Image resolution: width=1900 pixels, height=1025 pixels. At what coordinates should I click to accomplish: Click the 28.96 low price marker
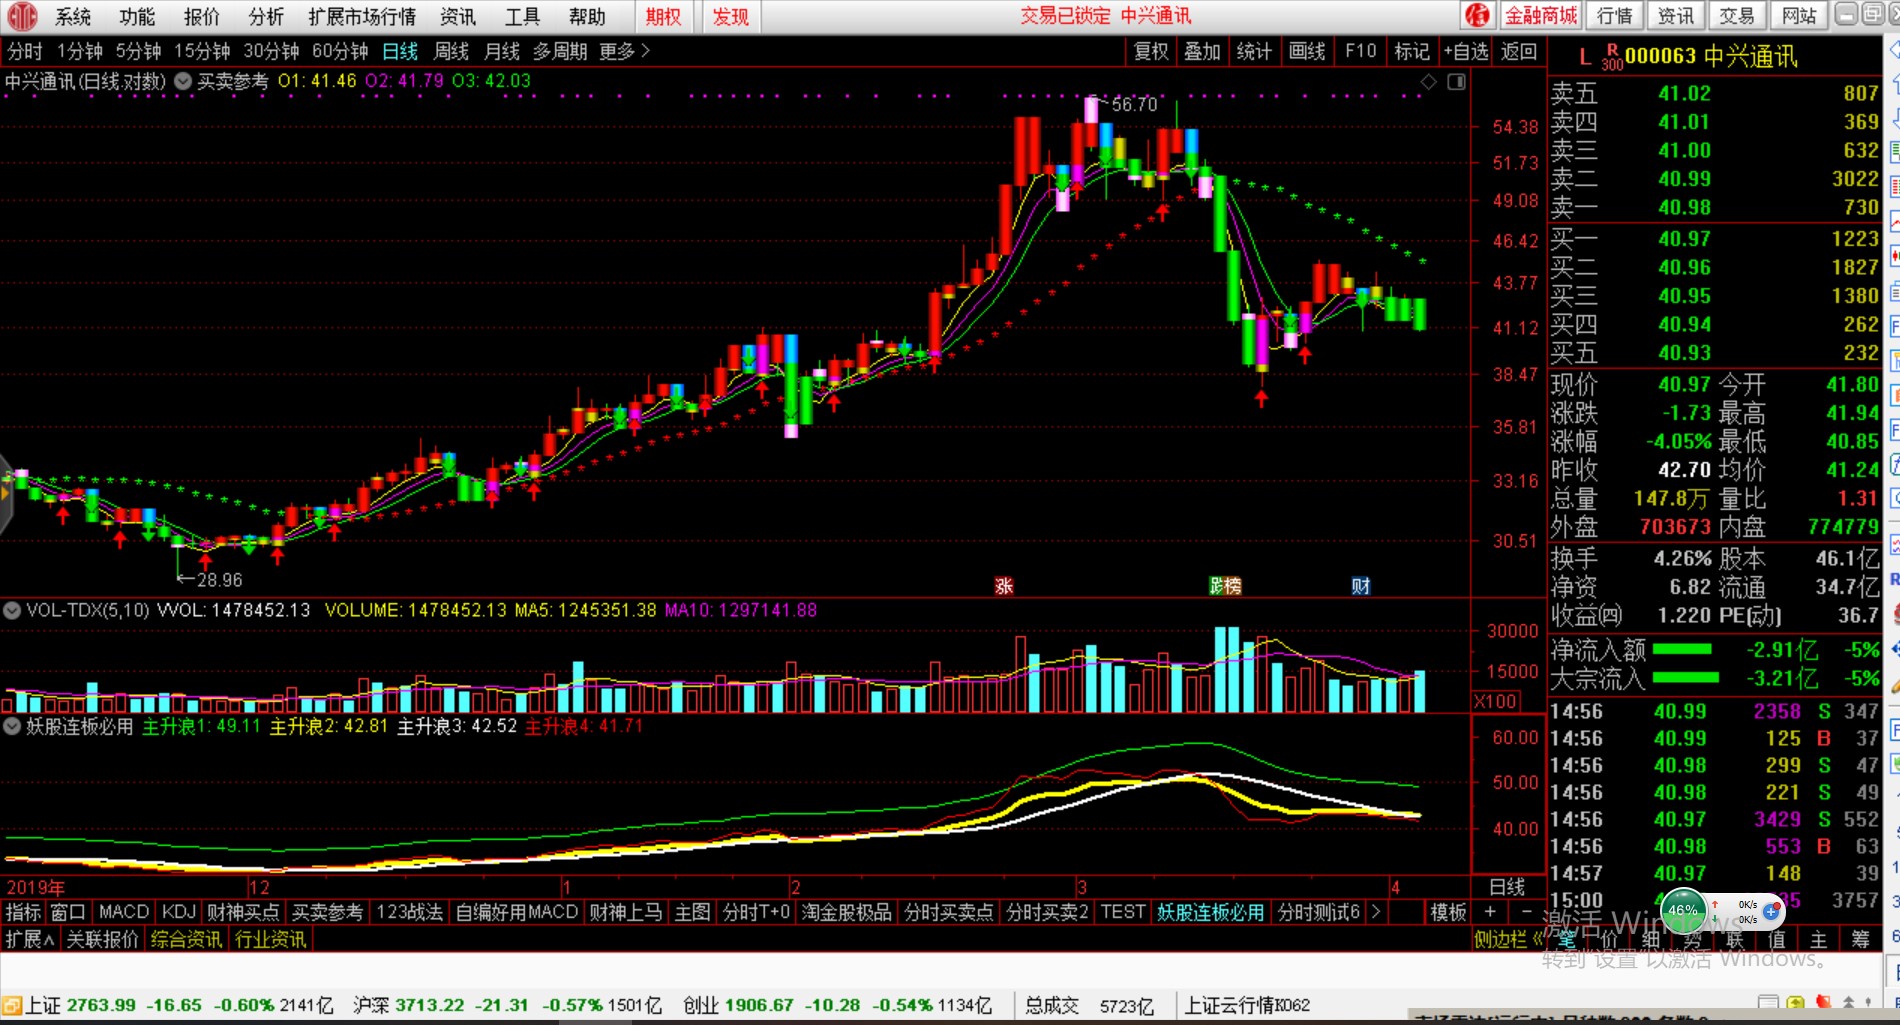pyautogui.click(x=219, y=580)
